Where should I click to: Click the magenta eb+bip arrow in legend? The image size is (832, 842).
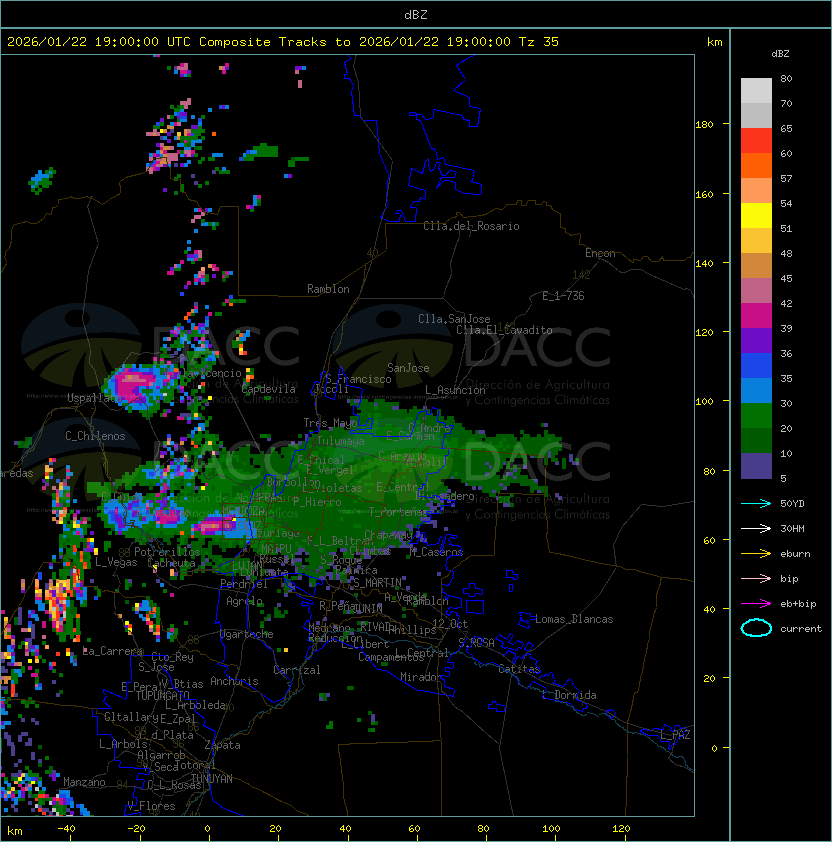(756, 604)
